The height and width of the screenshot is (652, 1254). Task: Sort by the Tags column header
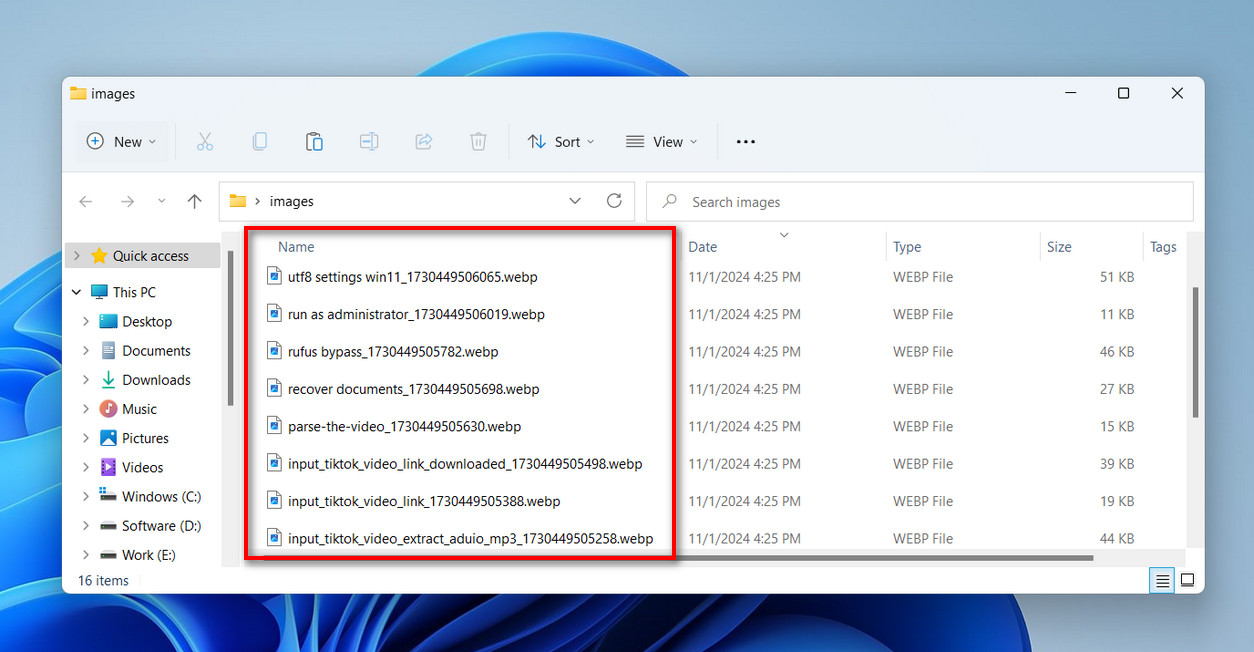(x=1163, y=247)
